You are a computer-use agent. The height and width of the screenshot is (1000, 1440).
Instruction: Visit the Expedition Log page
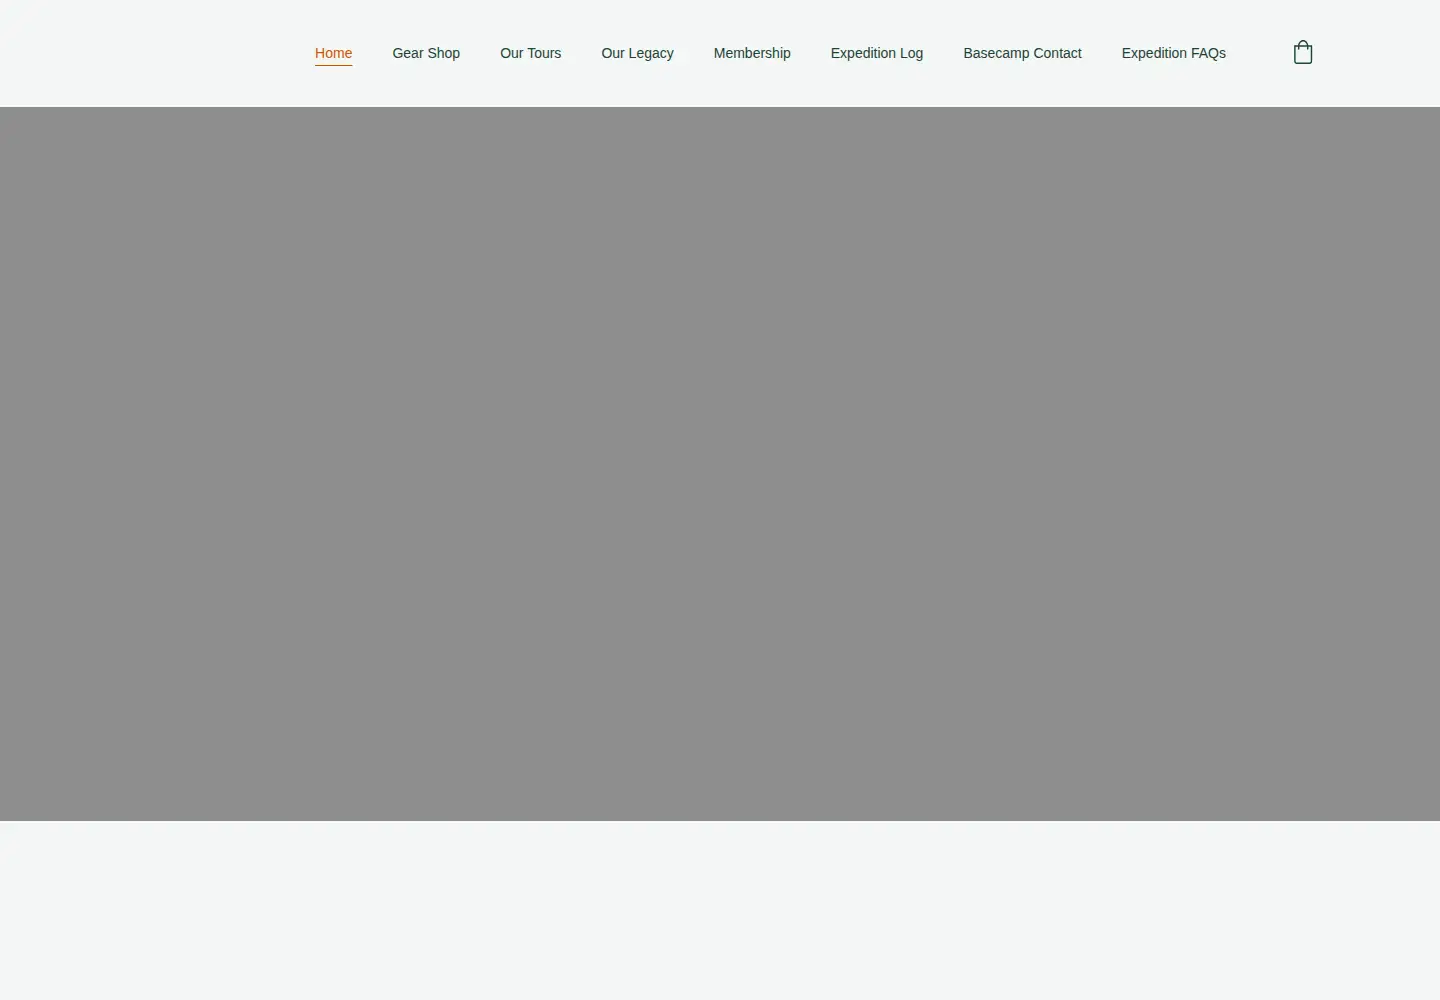click(877, 53)
